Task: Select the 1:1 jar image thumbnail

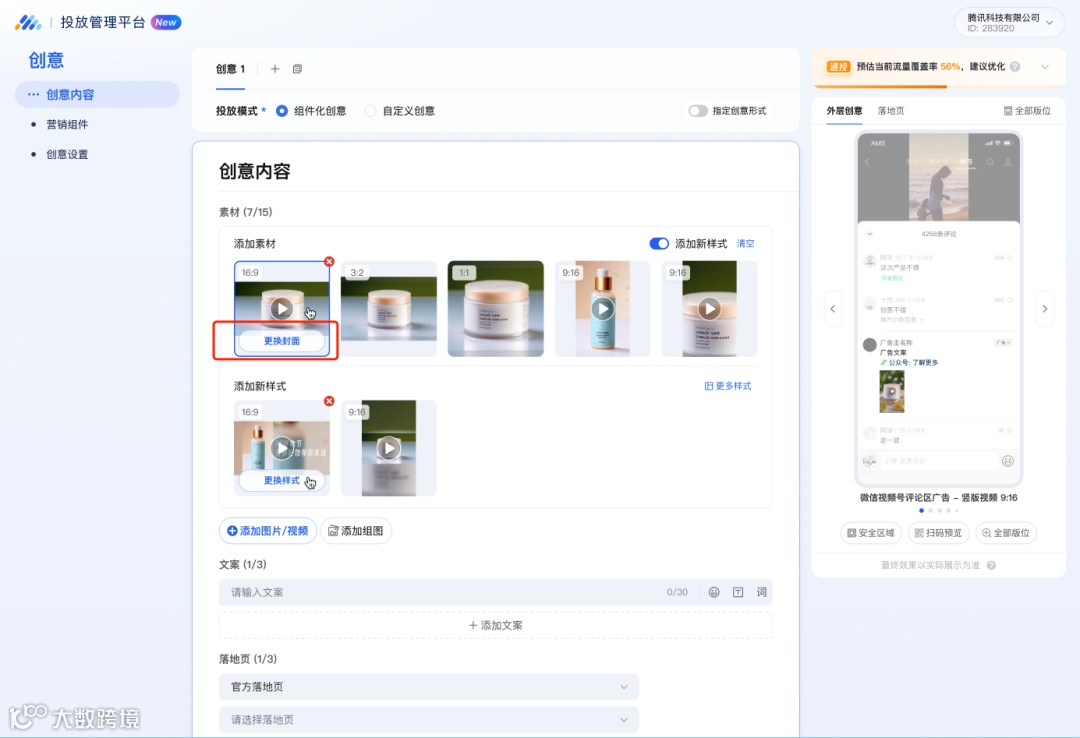Action: (496, 309)
